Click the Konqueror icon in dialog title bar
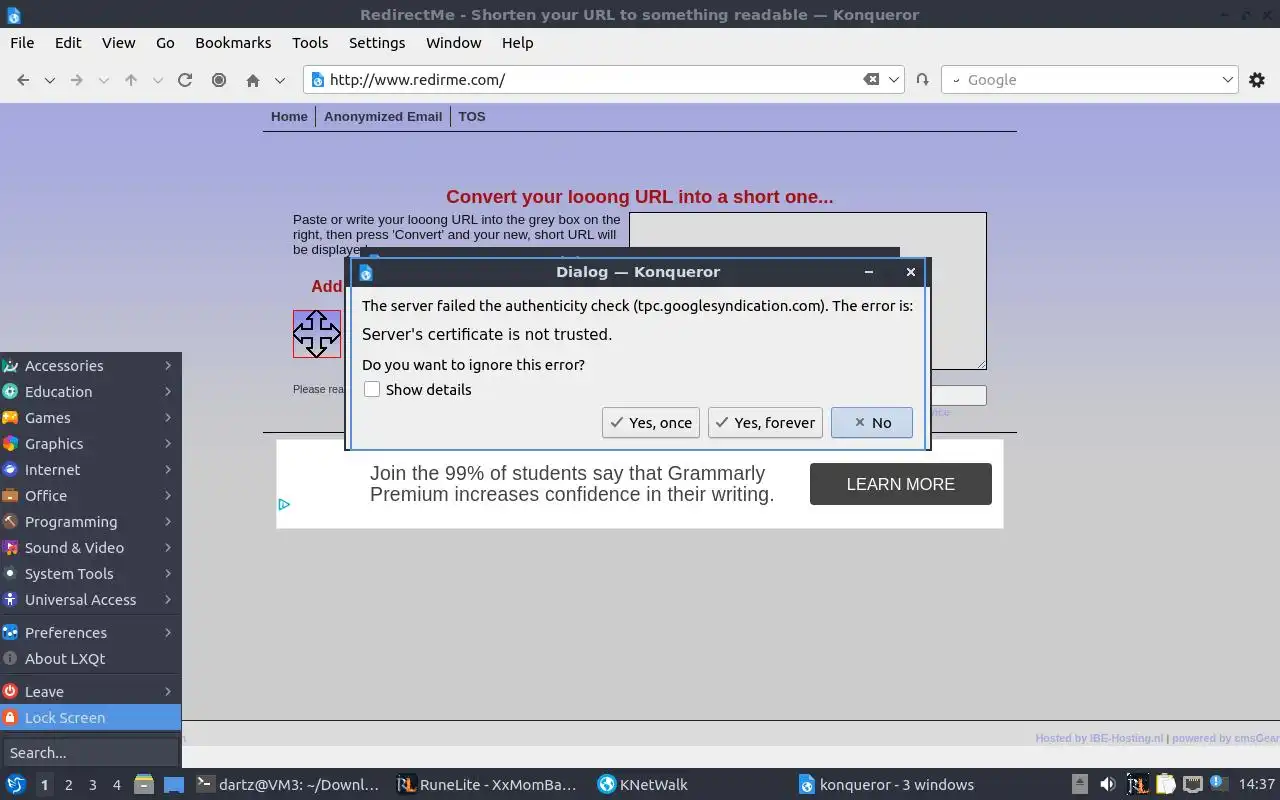 (366, 272)
